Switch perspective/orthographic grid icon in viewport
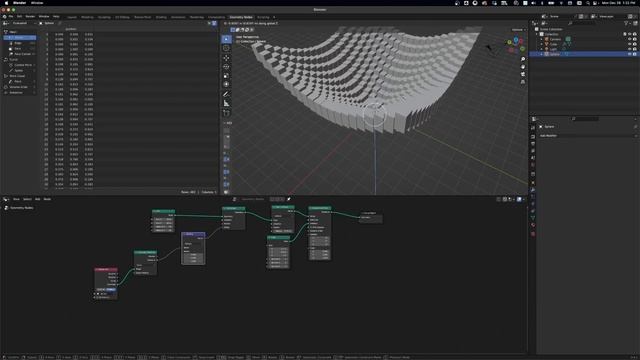Image resolution: width=640 pixels, height=360 pixels. pyautogui.click(x=523, y=82)
